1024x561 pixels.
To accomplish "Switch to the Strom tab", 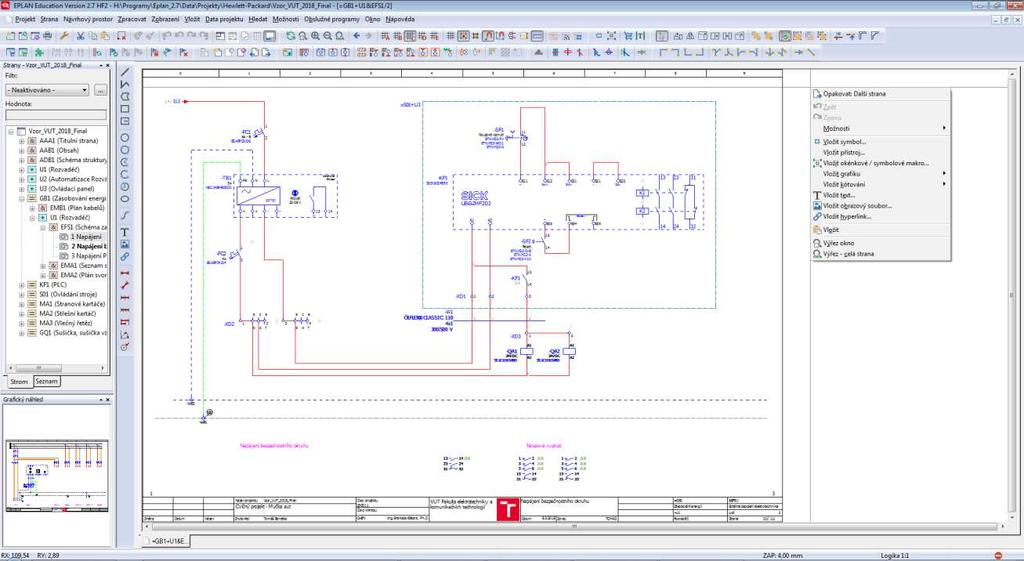I will tap(19, 381).
